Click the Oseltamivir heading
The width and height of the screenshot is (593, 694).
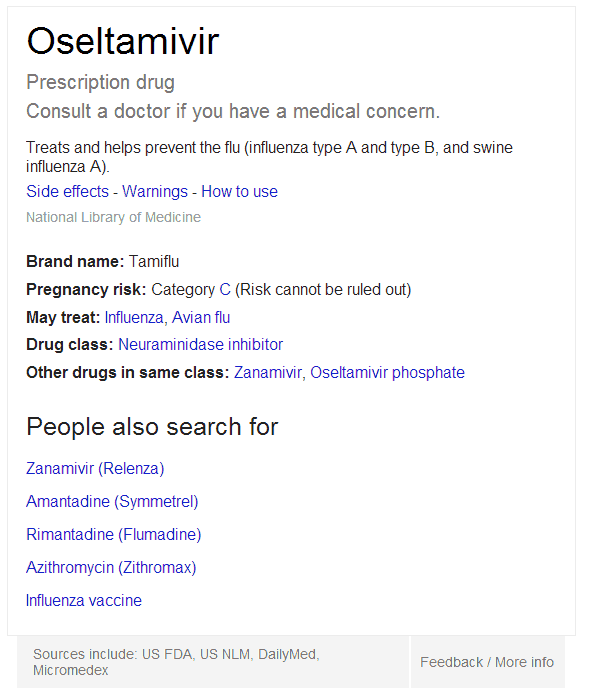tap(123, 41)
